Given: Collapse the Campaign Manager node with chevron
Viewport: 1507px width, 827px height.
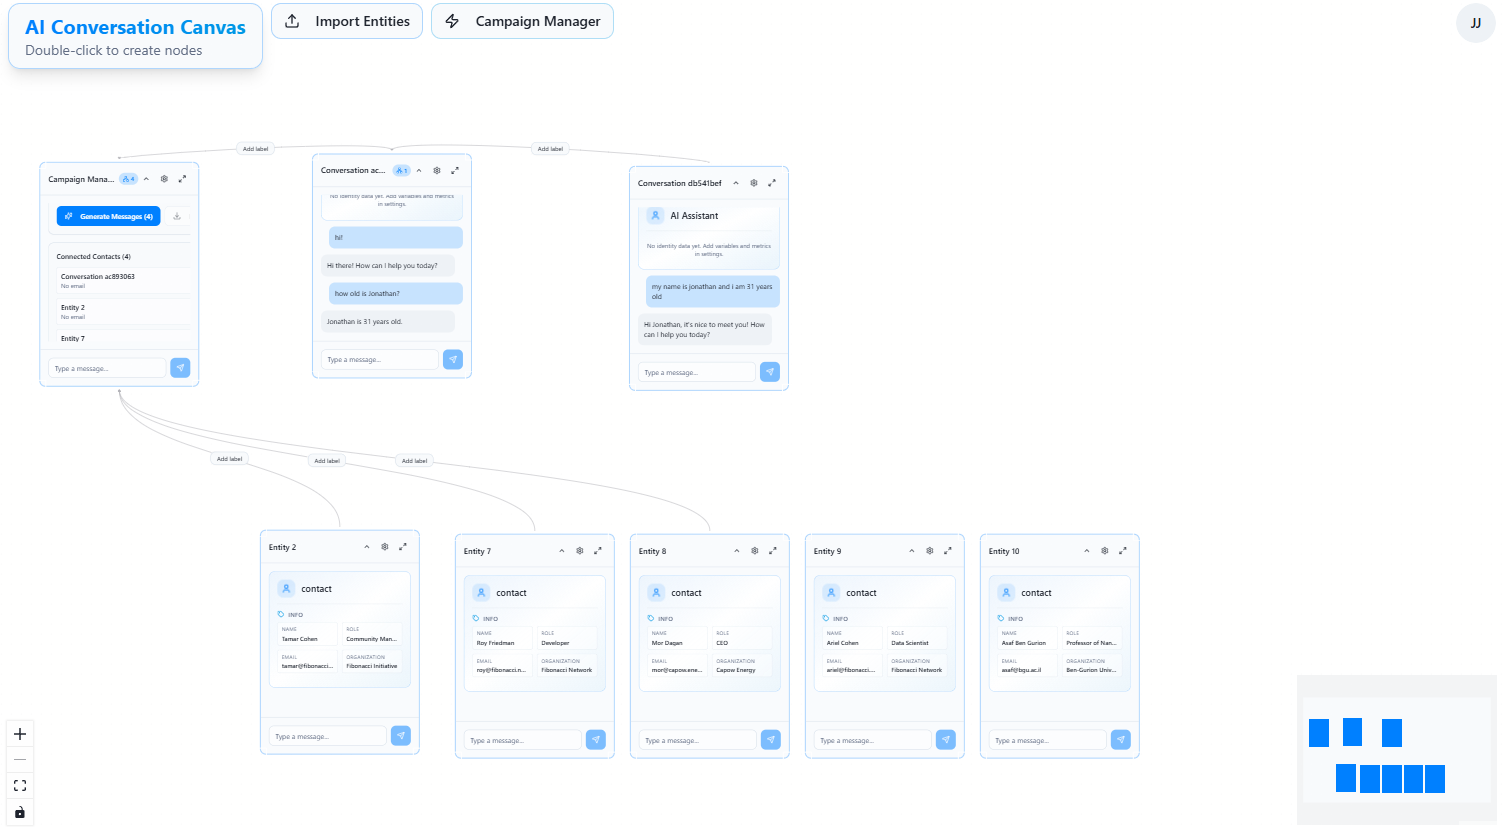Looking at the screenshot, I should (x=147, y=179).
